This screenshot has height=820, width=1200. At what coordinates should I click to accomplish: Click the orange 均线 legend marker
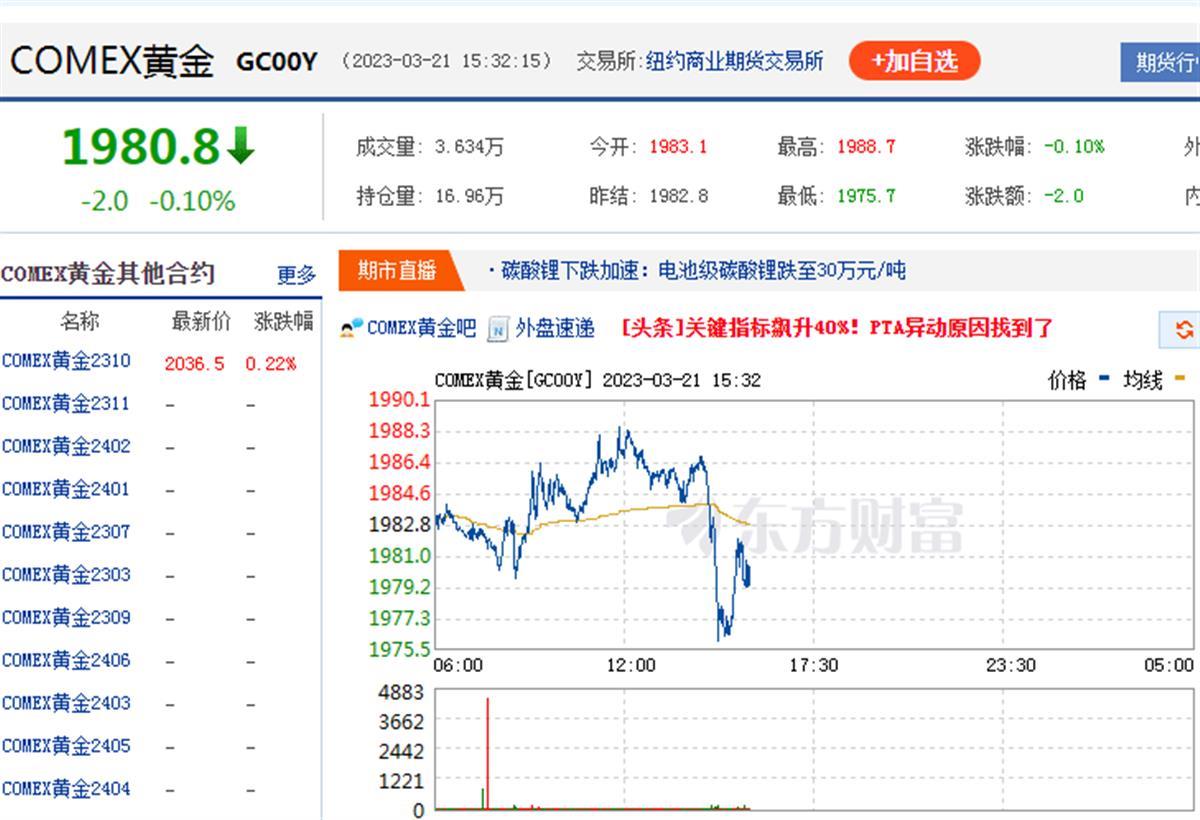1179,380
